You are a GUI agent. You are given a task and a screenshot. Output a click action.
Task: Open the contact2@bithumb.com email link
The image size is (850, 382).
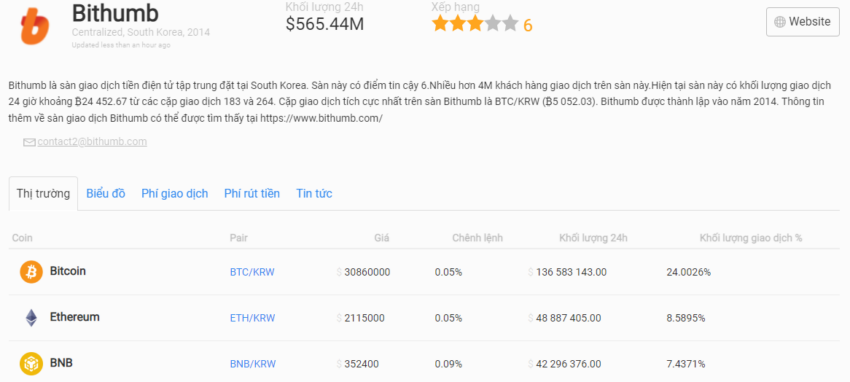pos(92,141)
